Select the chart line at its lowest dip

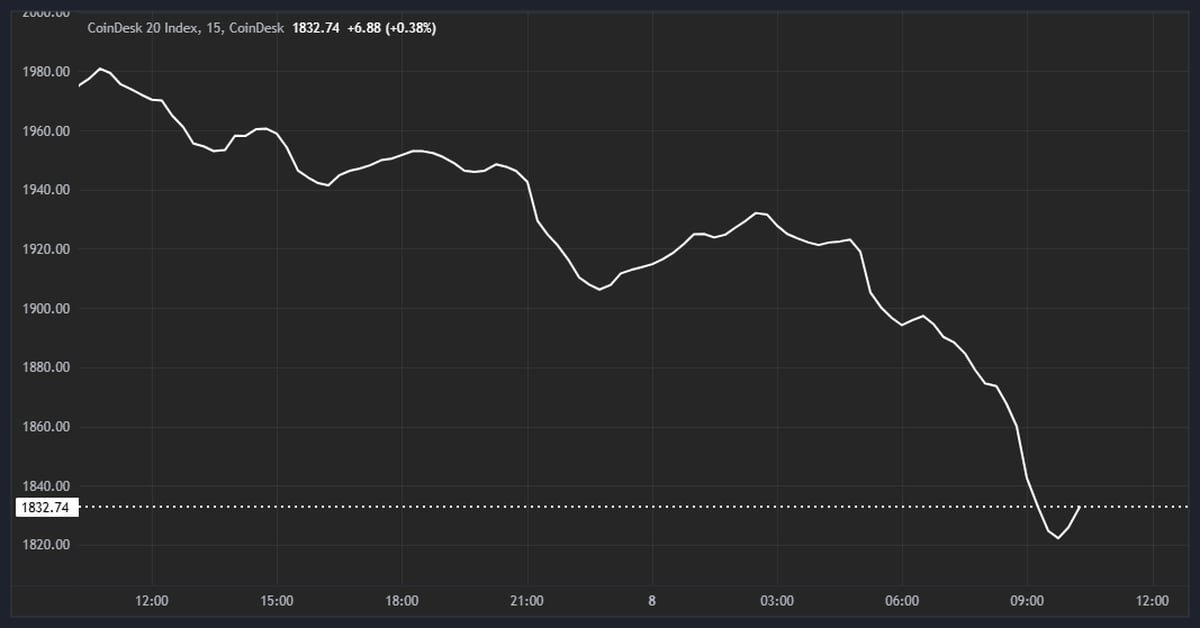[1058, 535]
